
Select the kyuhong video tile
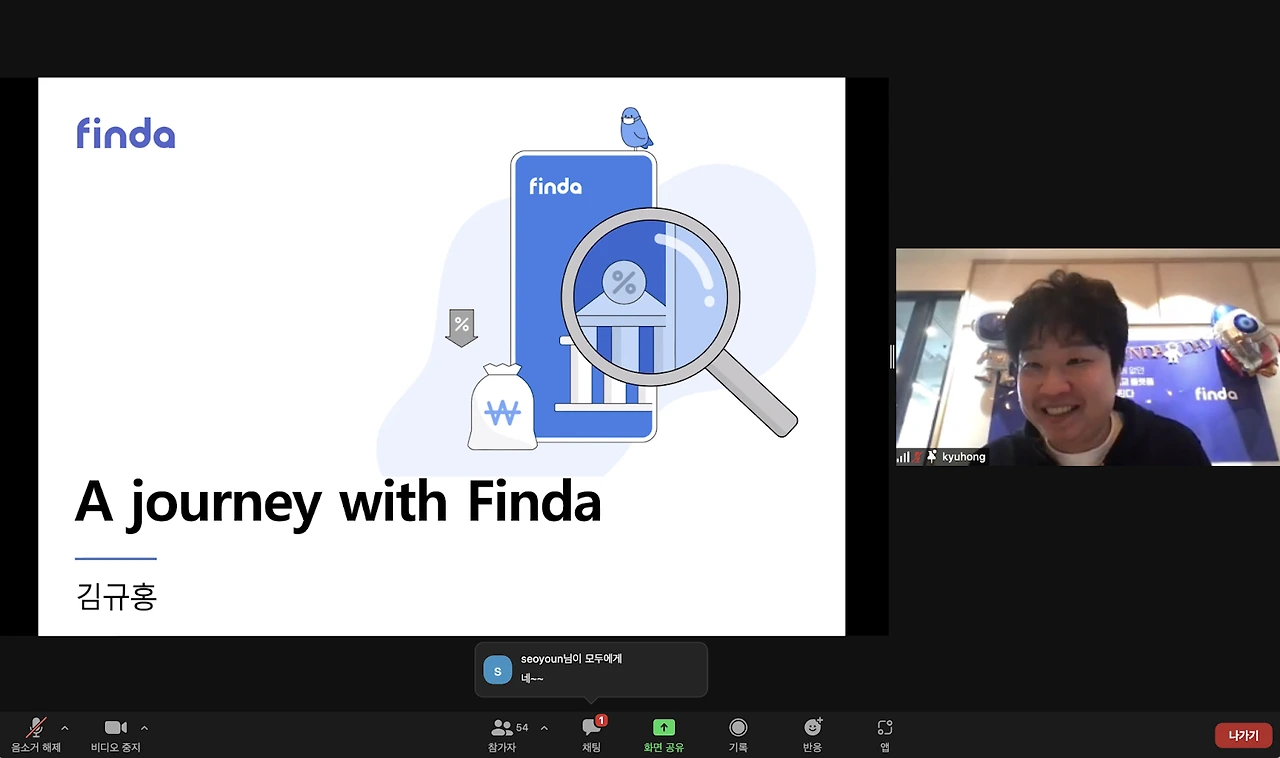click(1088, 357)
